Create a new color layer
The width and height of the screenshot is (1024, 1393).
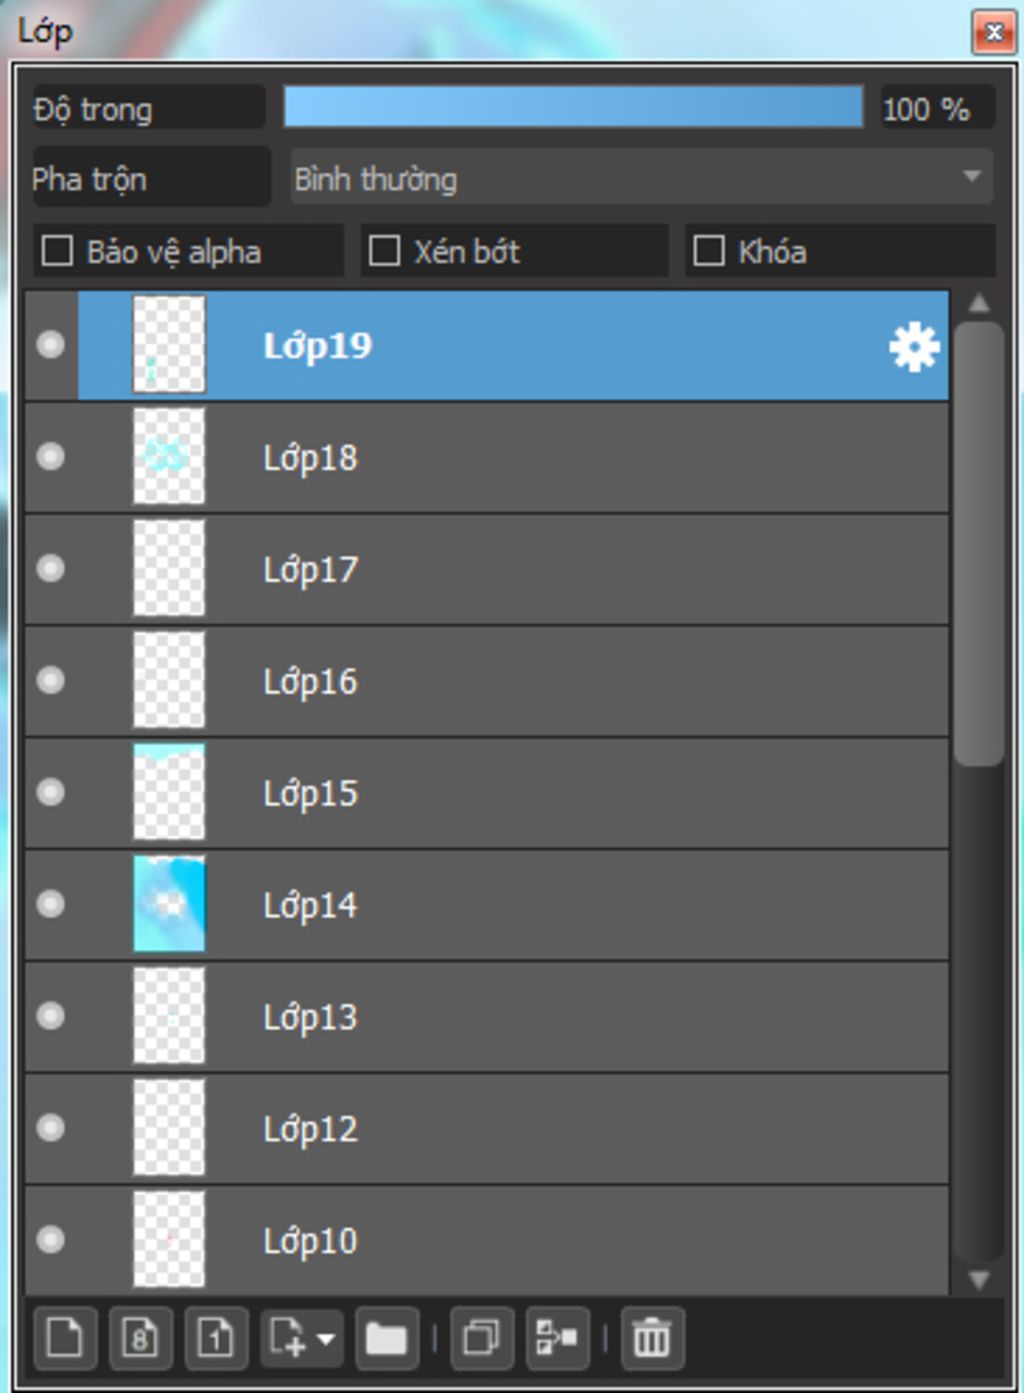click(65, 1337)
